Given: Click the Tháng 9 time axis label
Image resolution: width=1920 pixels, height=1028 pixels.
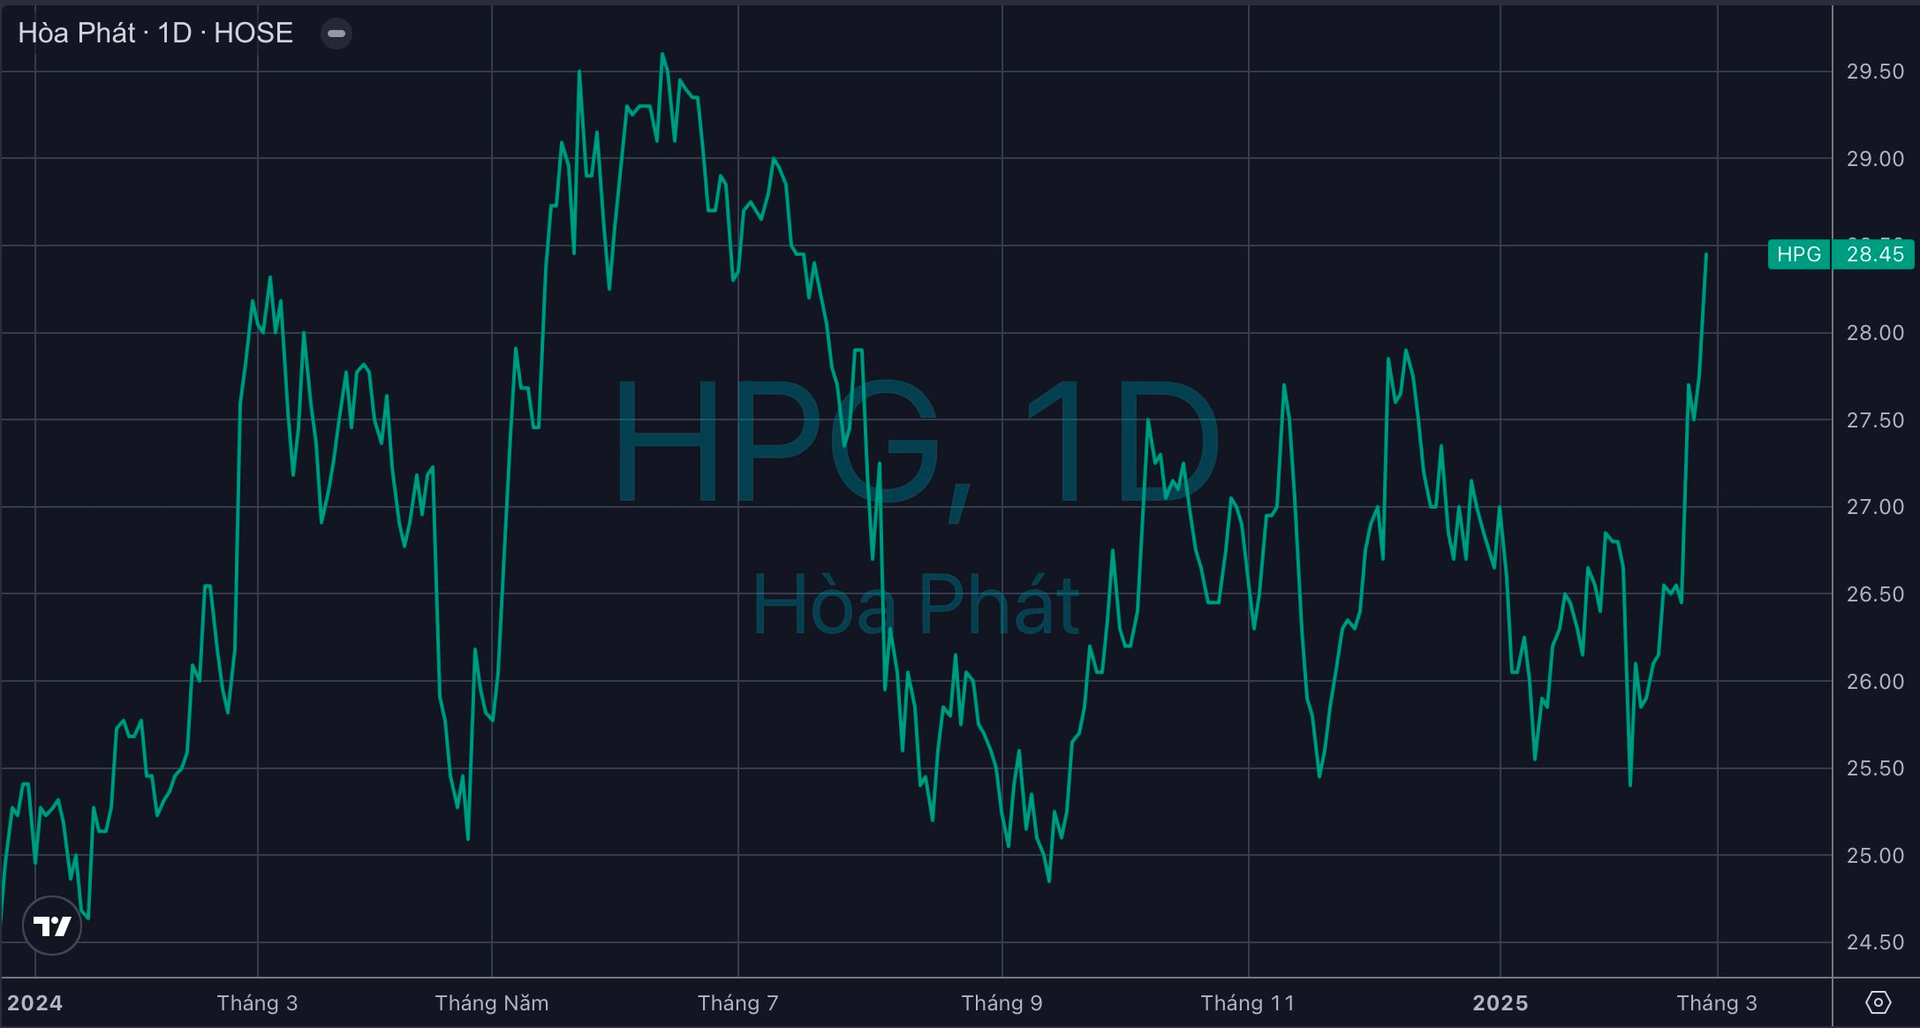Looking at the screenshot, I should pyautogui.click(x=1001, y=1003).
